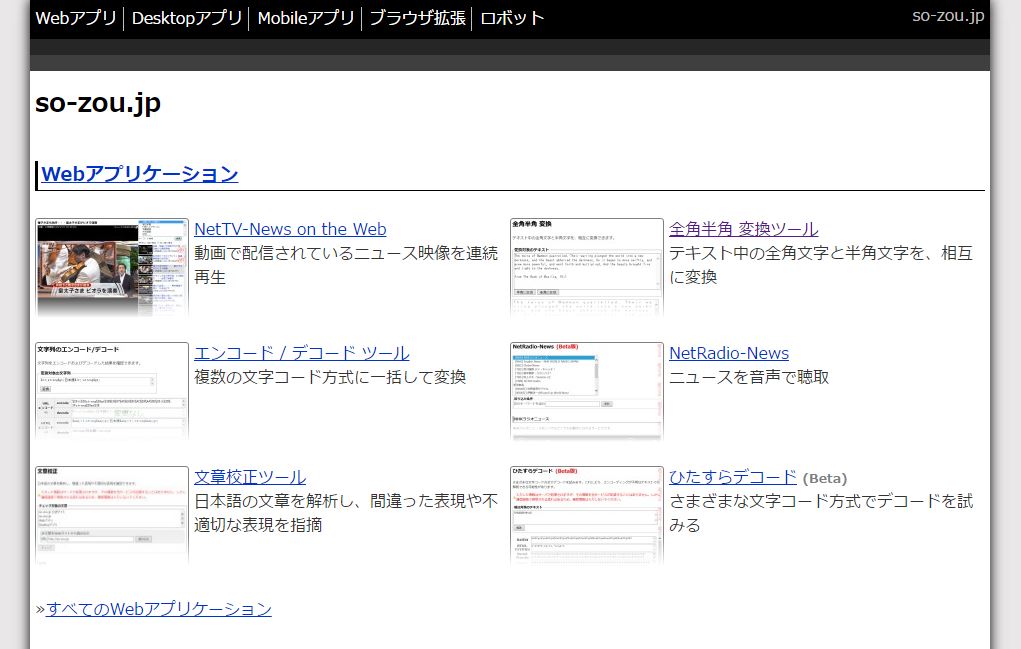Open the NetRadio-News link

point(728,353)
